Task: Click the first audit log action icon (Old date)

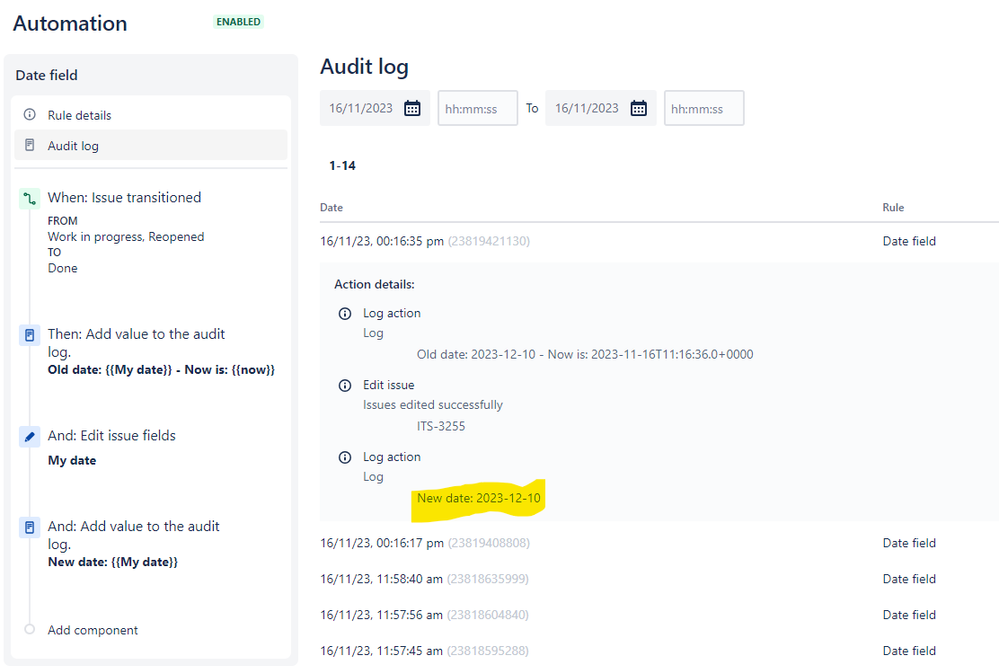Action: 29,335
